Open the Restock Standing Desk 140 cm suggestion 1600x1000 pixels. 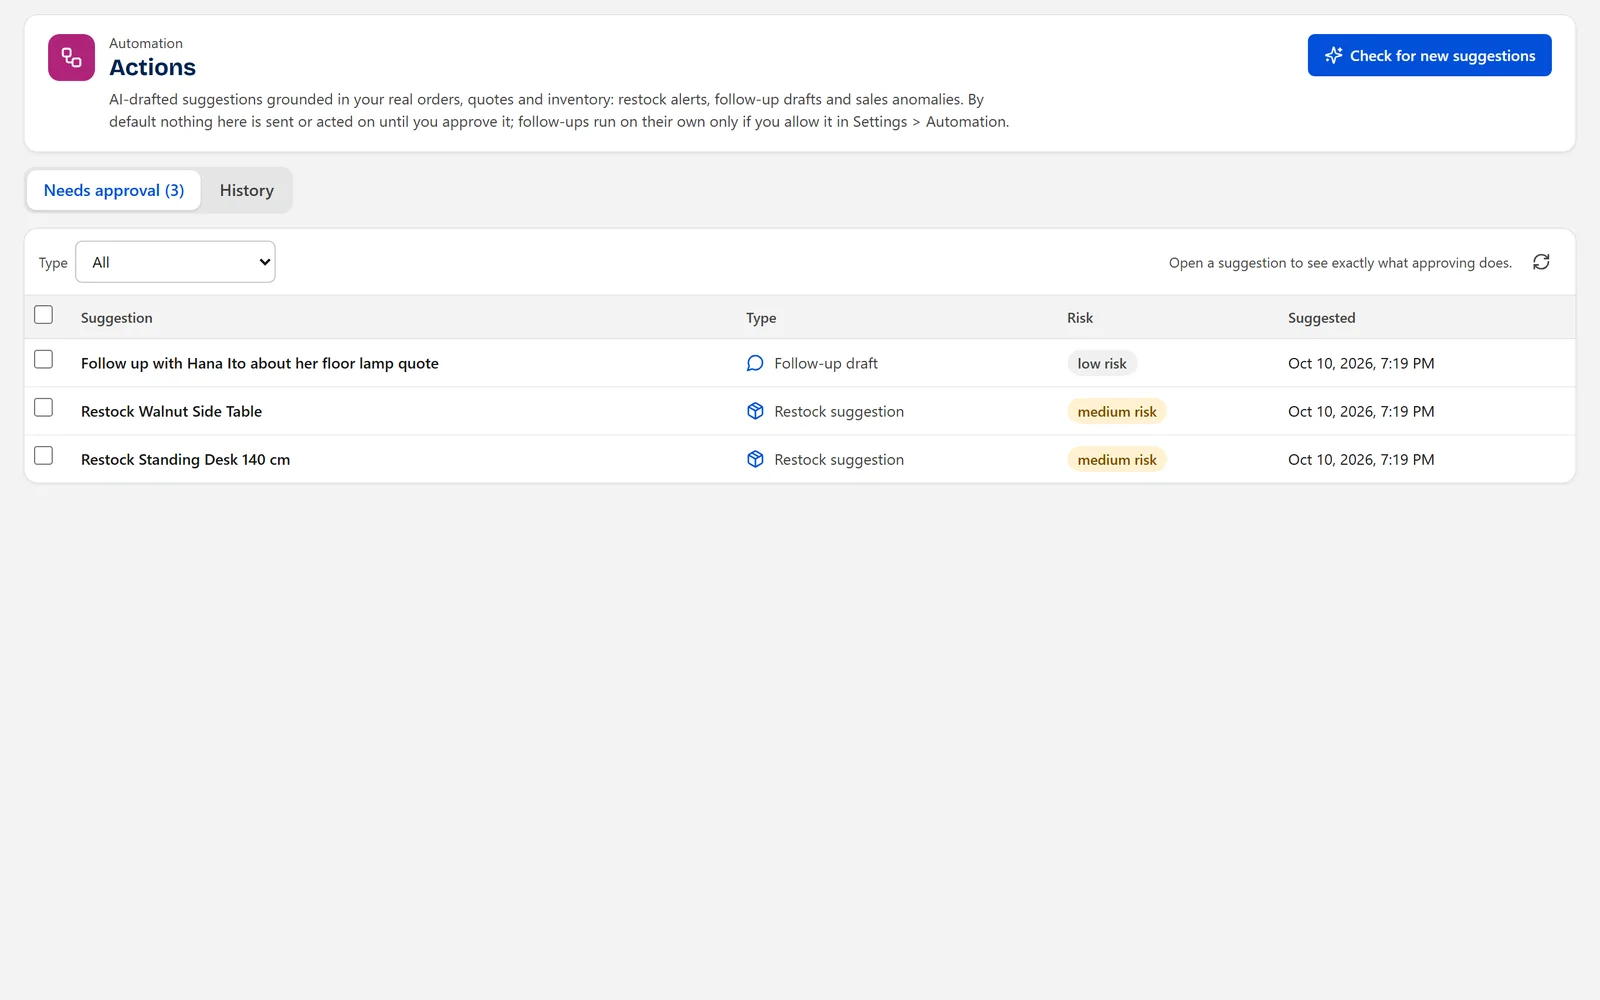(x=185, y=459)
